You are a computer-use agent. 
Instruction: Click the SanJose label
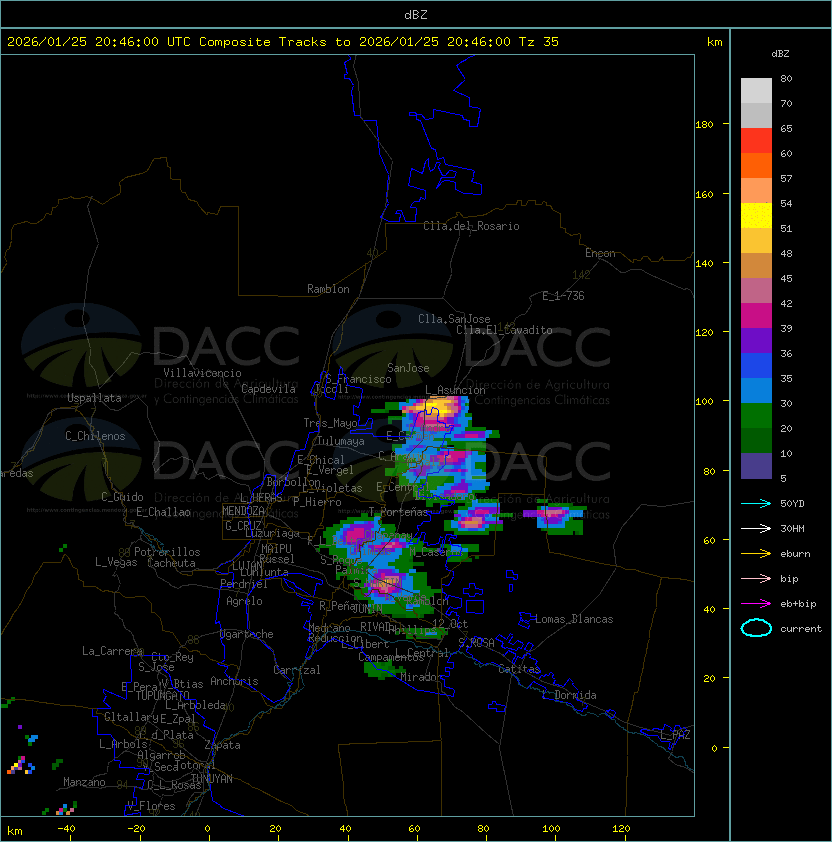tap(408, 368)
